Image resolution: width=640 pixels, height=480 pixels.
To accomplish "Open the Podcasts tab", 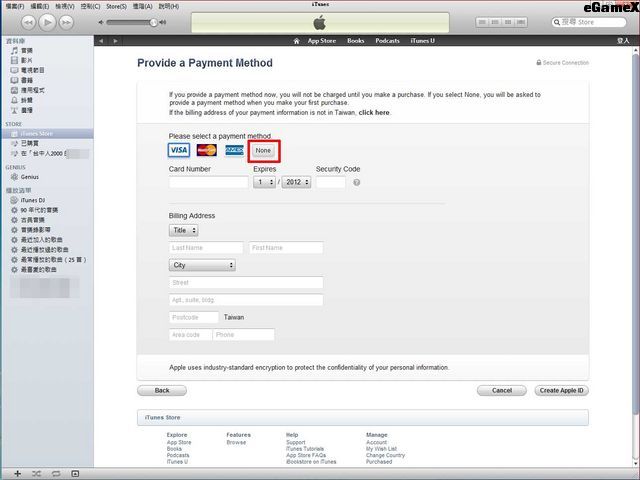I will [x=387, y=41].
